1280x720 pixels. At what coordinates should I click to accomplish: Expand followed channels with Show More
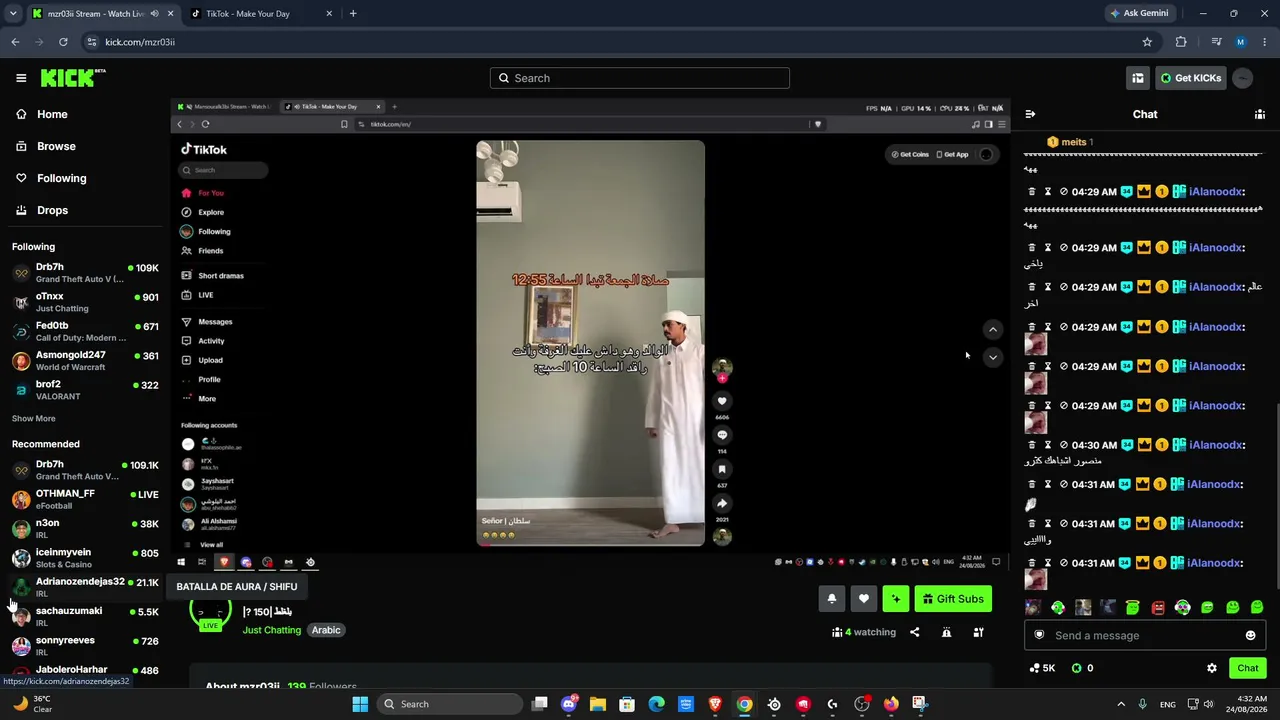coord(34,418)
